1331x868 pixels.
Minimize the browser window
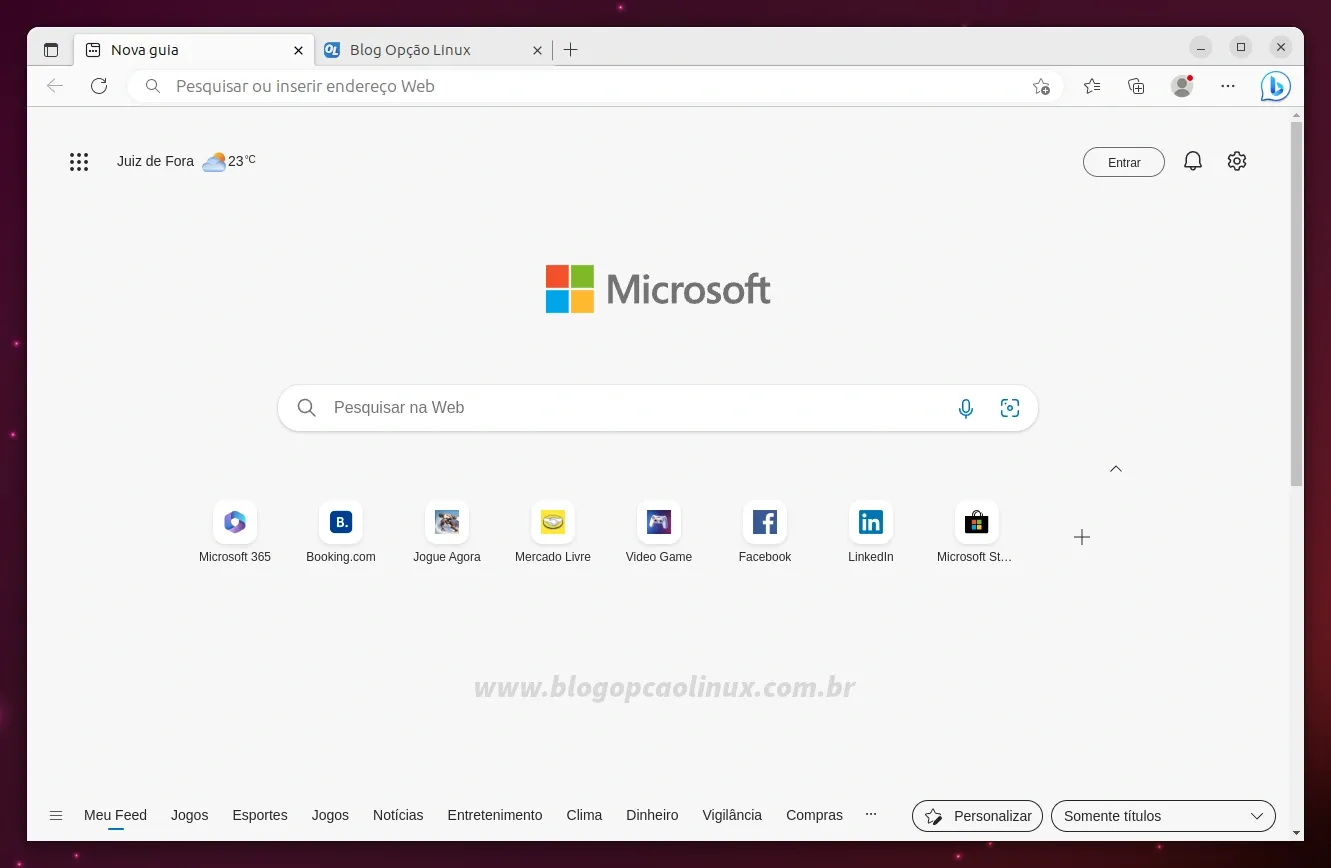point(1201,47)
